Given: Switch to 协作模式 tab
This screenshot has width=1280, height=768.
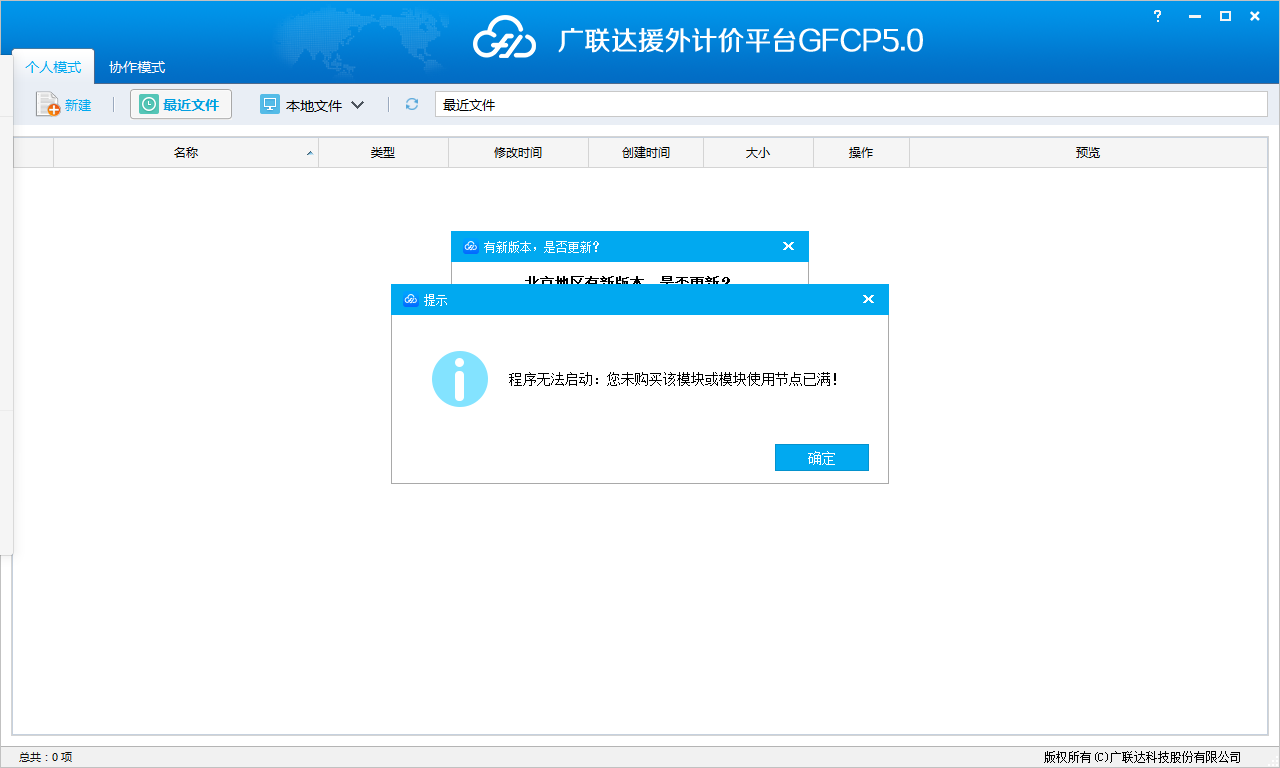Looking at the screenshot, I should pos(137,67).
